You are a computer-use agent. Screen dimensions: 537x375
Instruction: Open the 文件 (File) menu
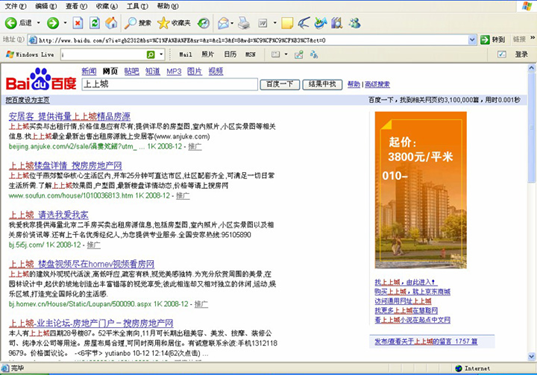[x=15, y=6]
